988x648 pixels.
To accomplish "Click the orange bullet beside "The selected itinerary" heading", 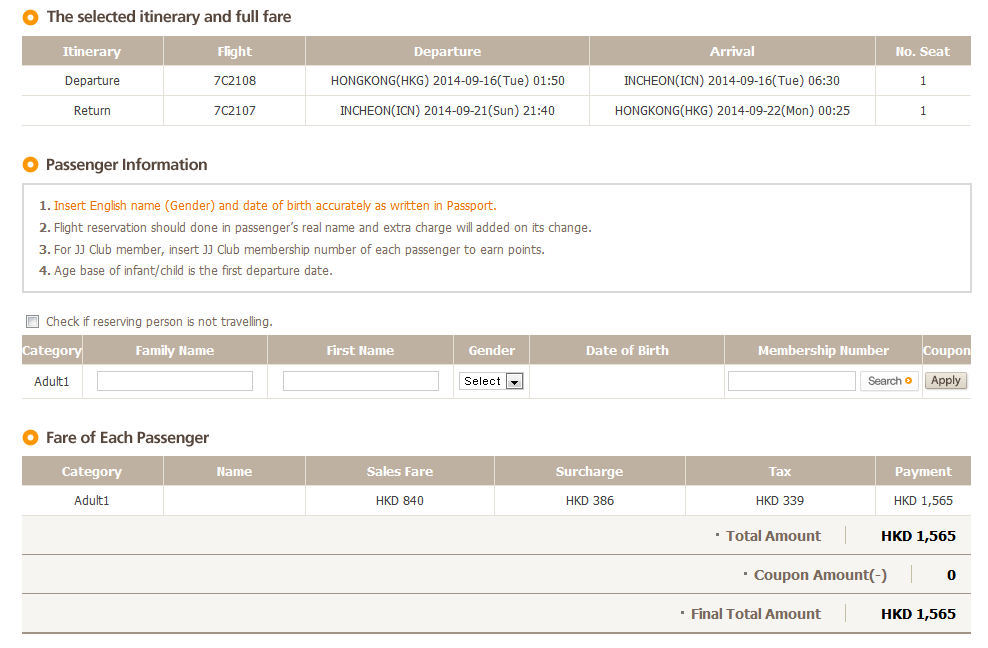I will coord(30,17).
